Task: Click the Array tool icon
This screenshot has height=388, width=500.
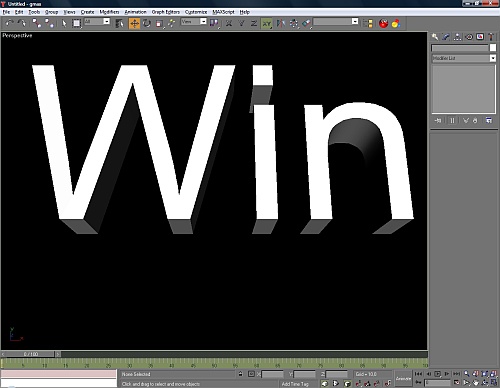Action: [x=294, y=23]
